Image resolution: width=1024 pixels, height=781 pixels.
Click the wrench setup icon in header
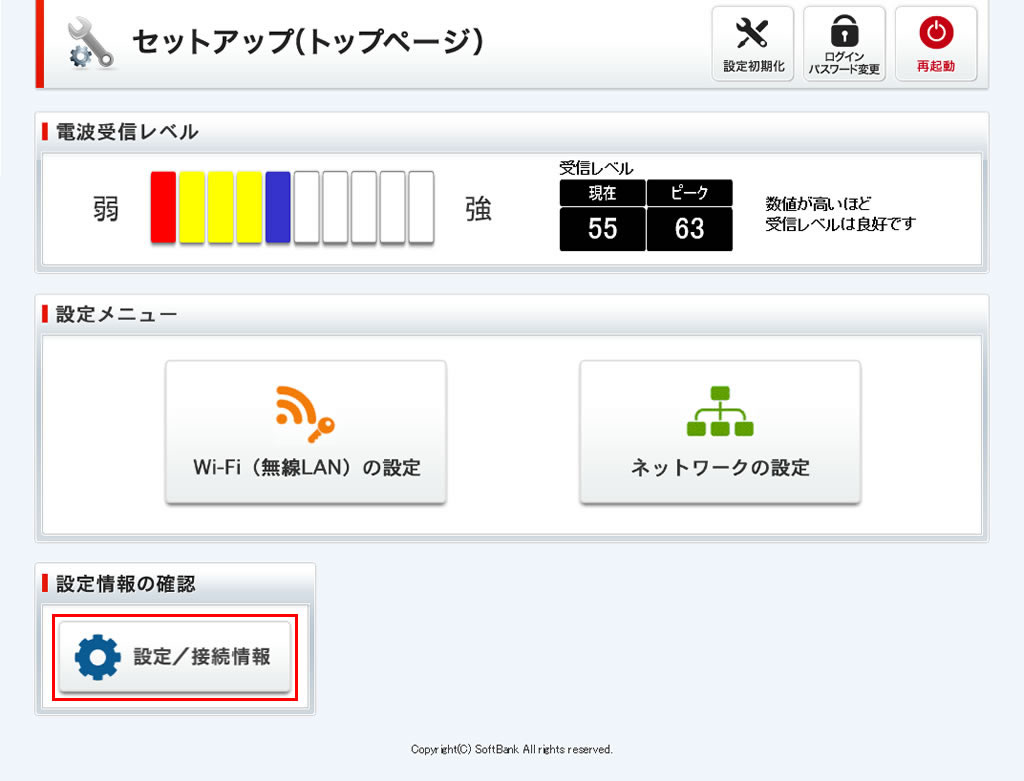(91, 43)
